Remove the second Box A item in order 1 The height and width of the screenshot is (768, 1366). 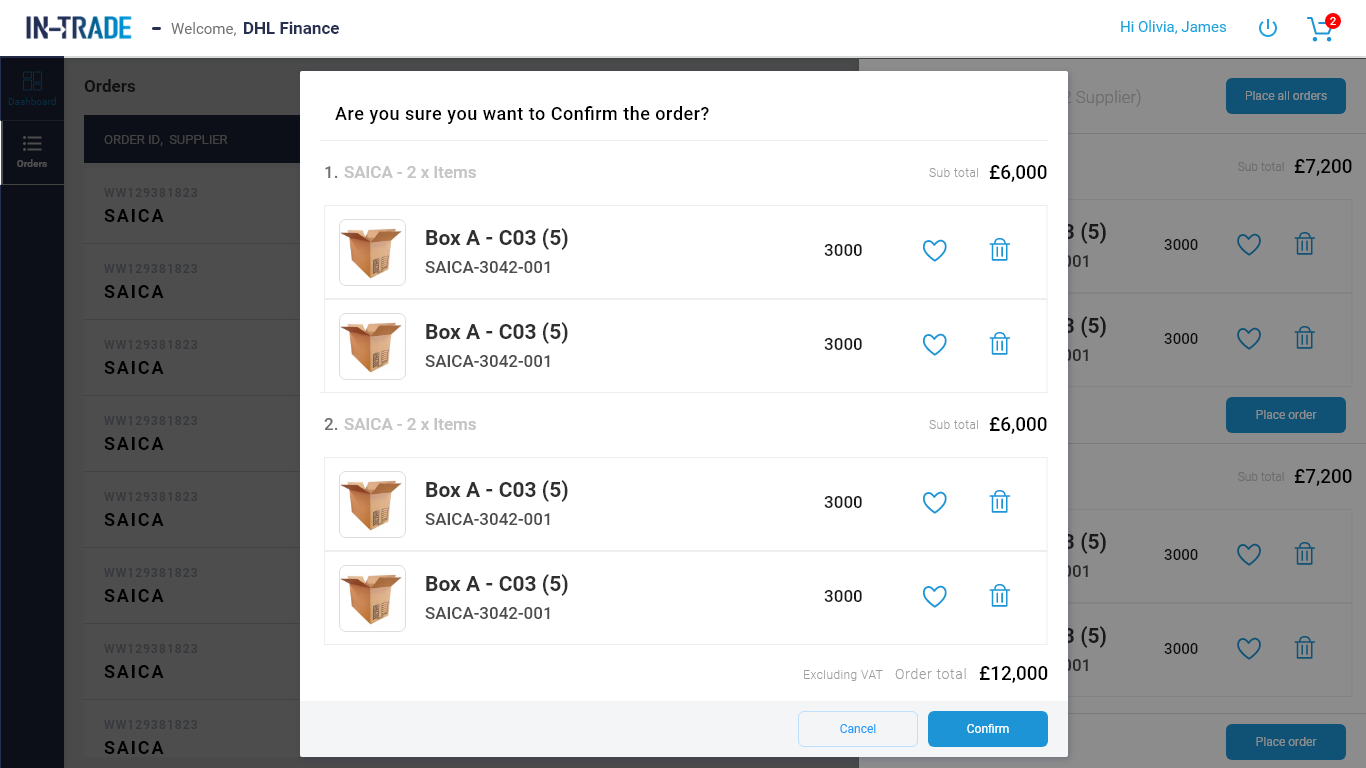999,344
